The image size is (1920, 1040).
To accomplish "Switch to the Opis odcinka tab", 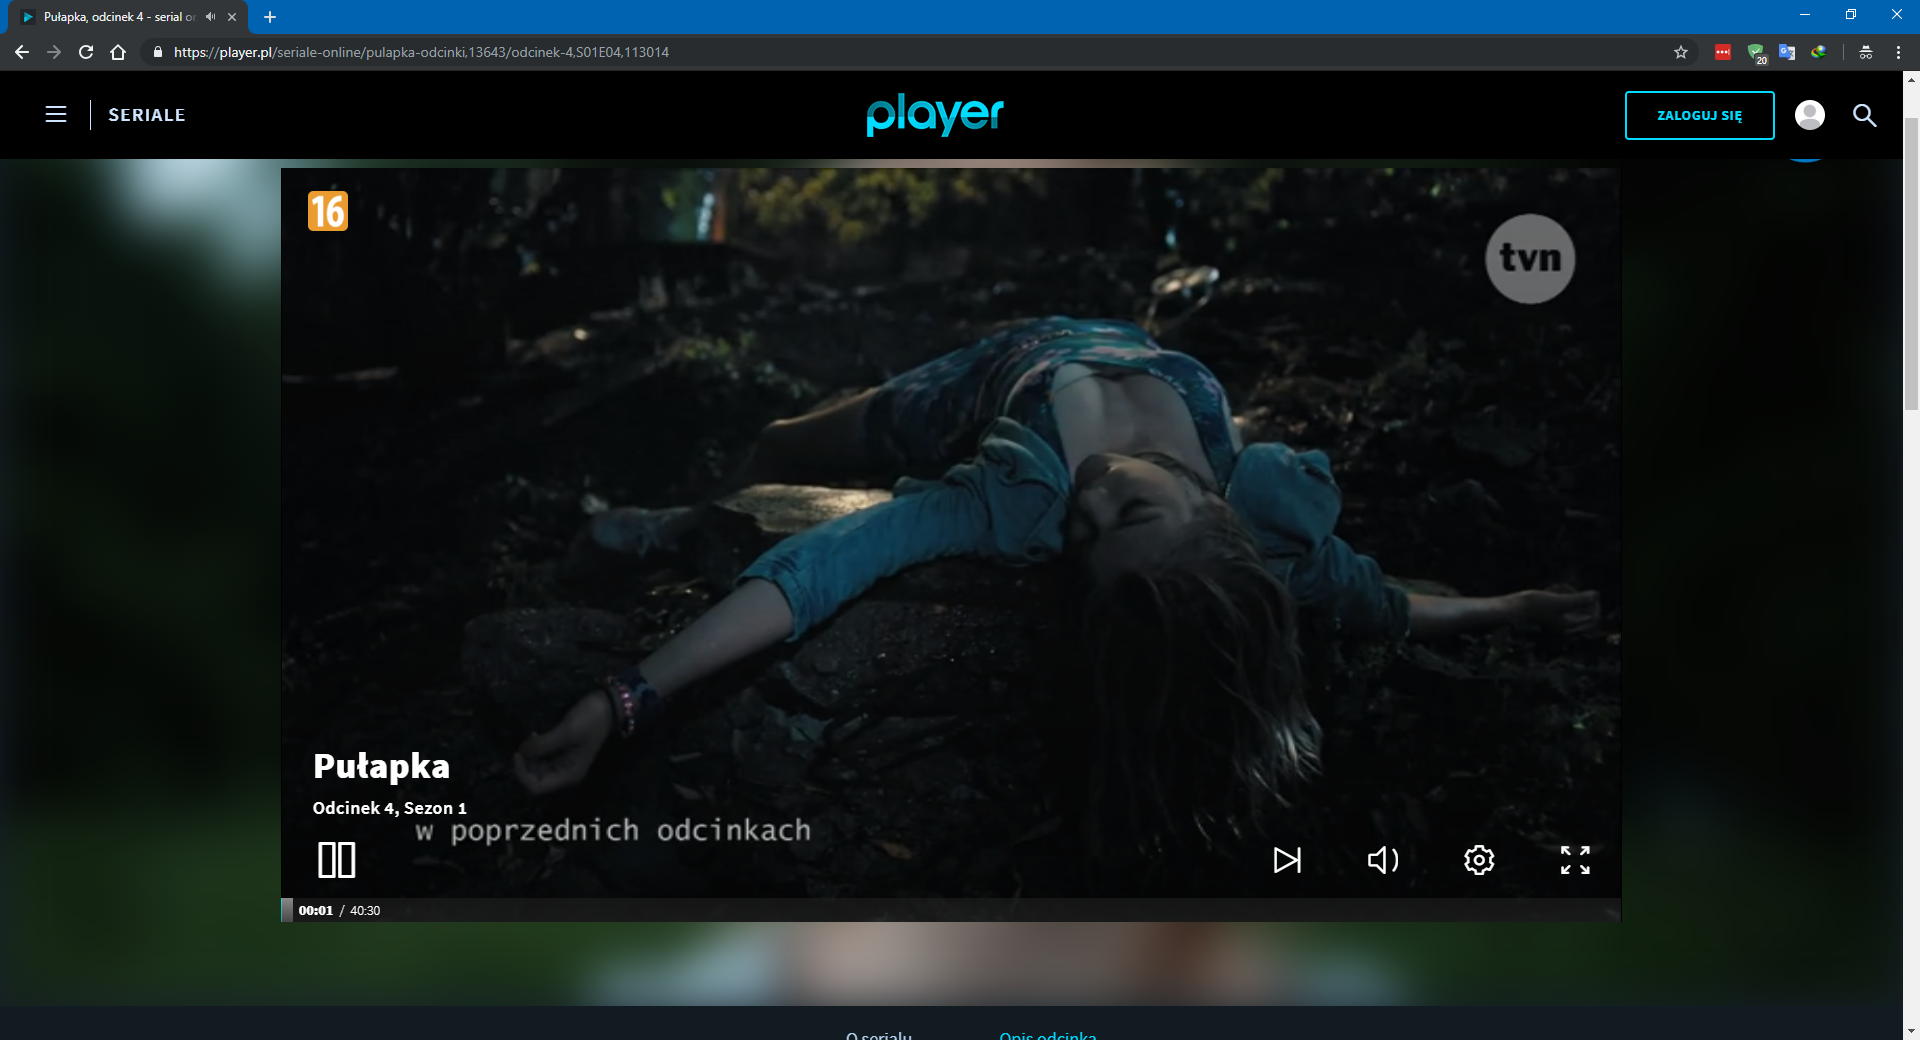I will pos(1047,1035).
